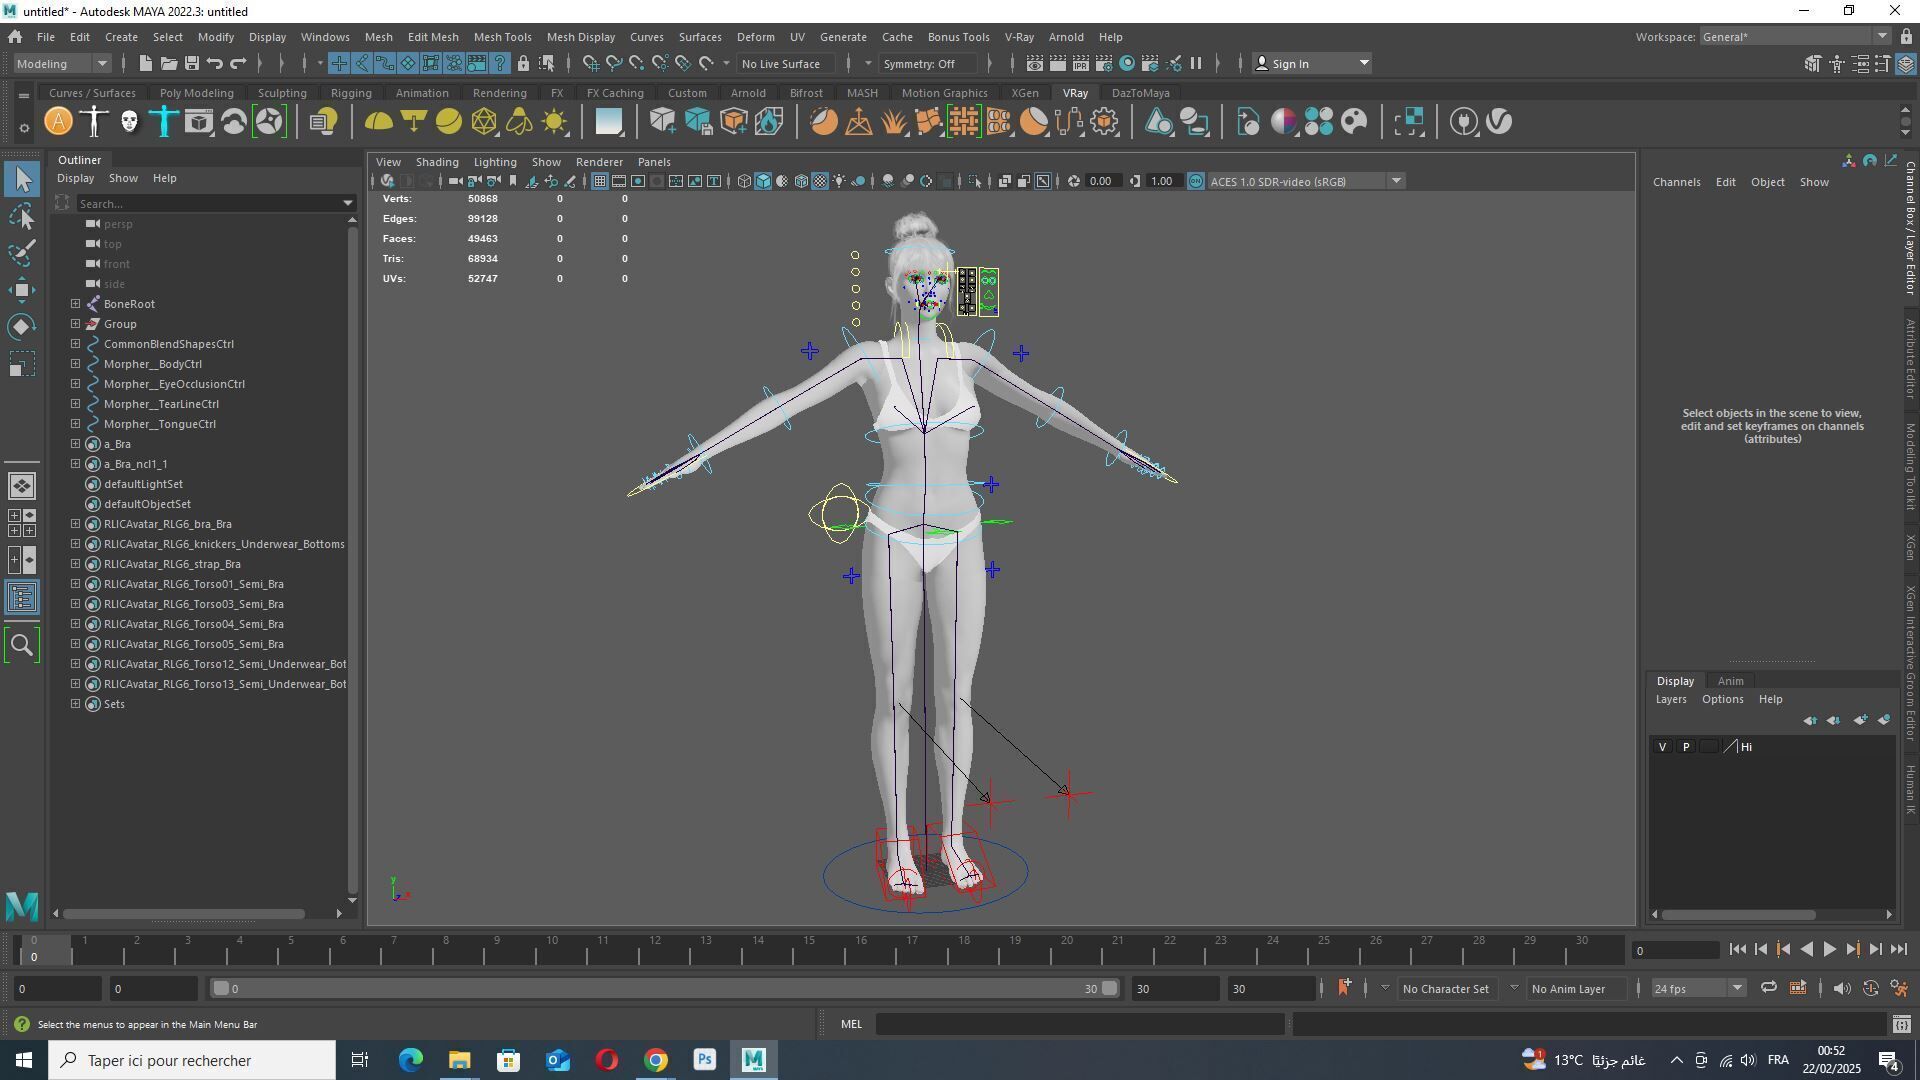Click the Save Scene icon
1920x1080 pixels.
pyautogui.click(x=191, y=64)
